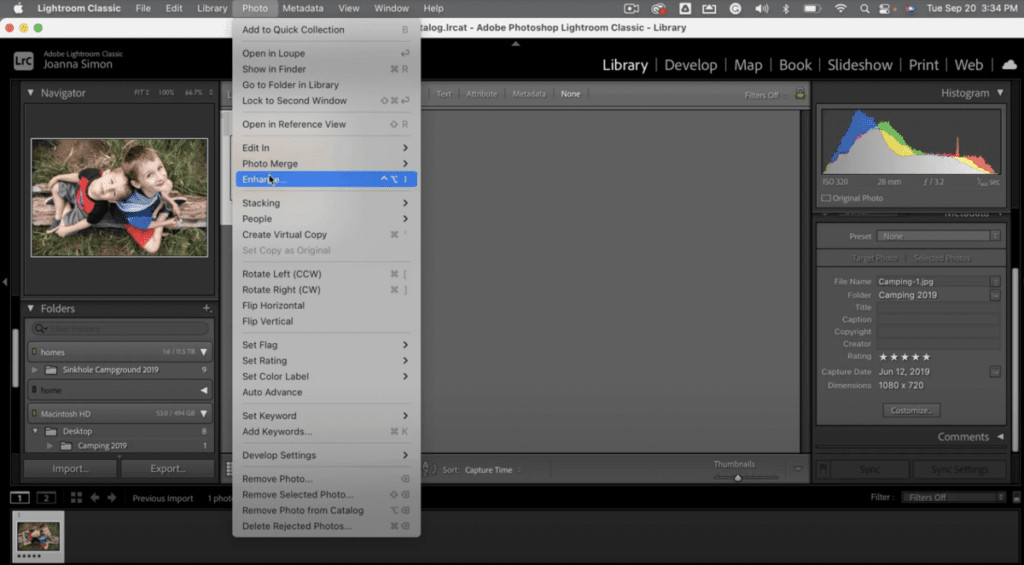1024x565 pixels.
Task: Collapse the Macintosh HD volume
Action: [204, 413]
